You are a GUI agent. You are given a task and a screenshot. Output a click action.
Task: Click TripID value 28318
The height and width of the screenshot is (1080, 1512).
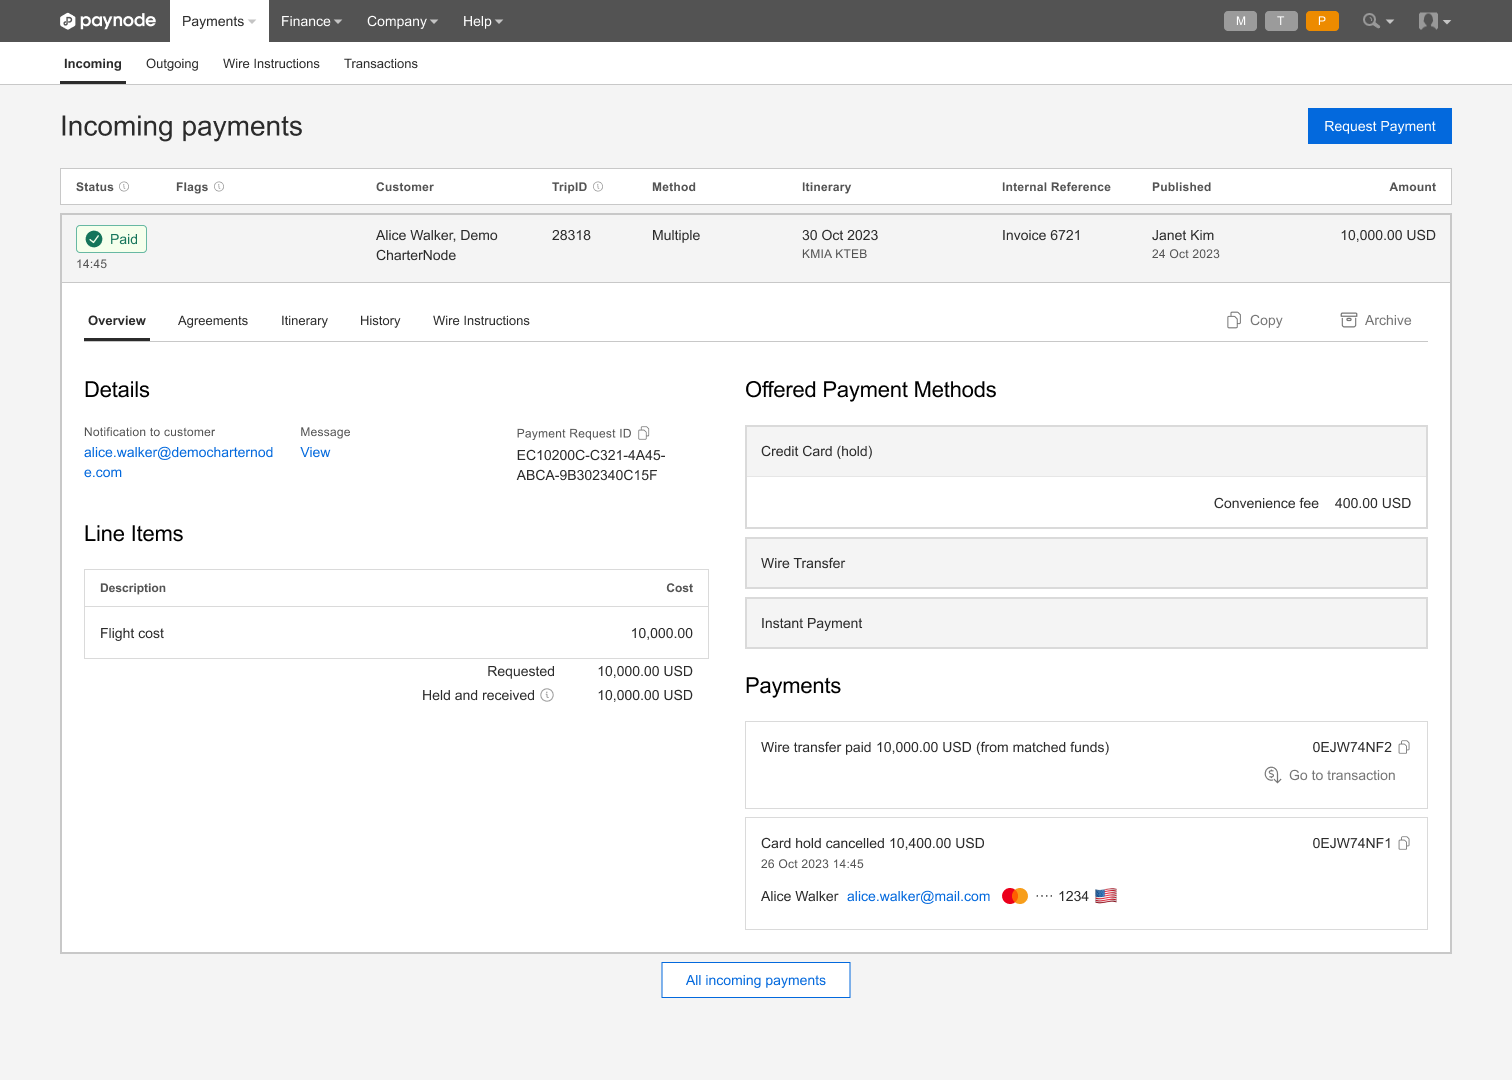click(x=571, y=235)
